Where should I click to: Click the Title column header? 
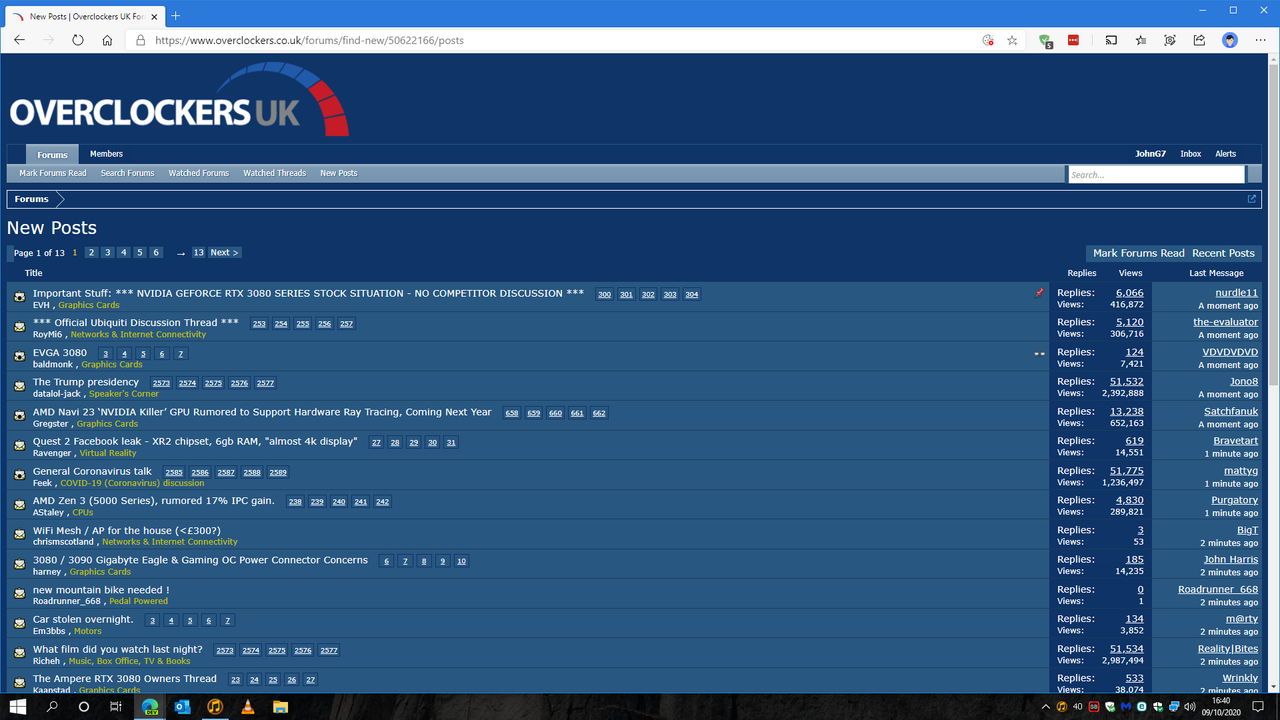click(34, 272)
